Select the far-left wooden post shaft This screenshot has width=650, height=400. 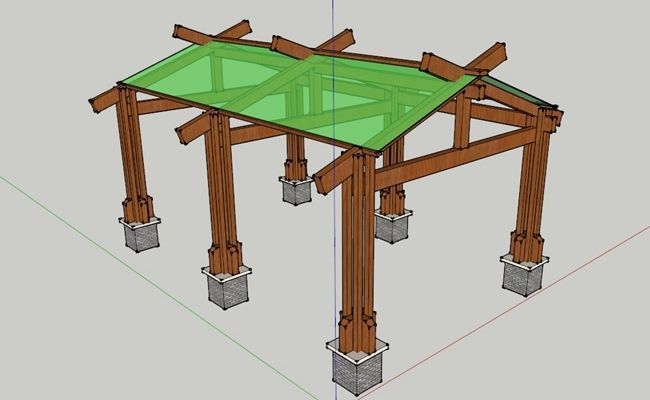(x=130, y=150)
